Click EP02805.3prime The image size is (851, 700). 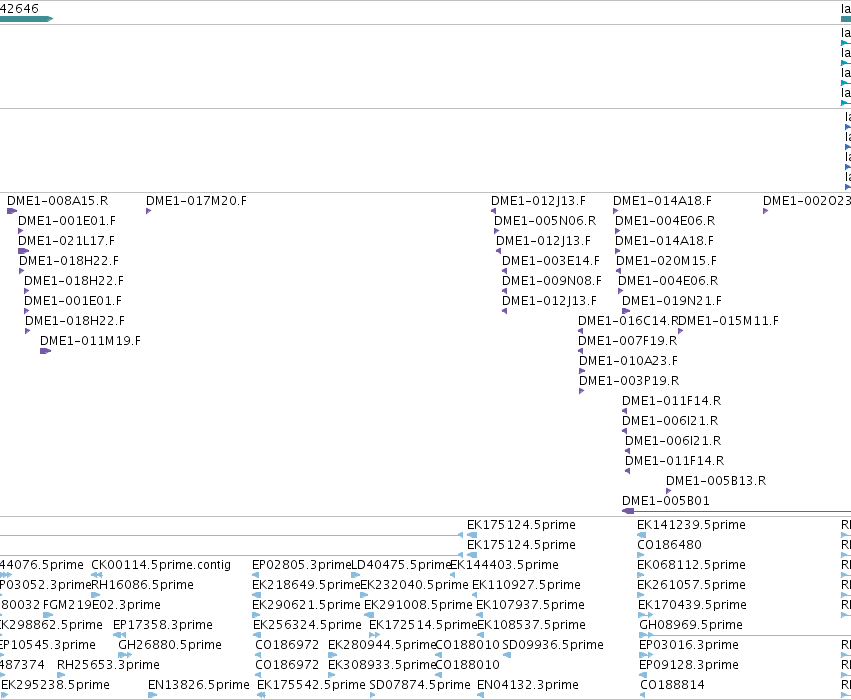[302, 565]
